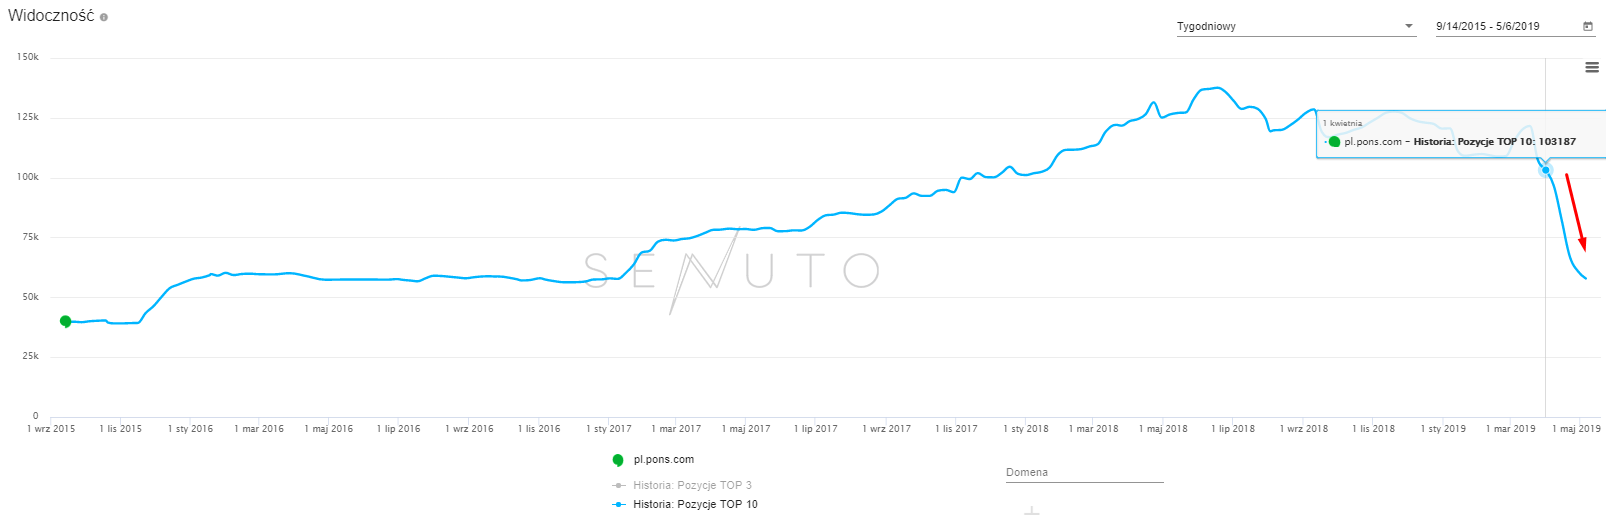Click the 1 sty 2018 axis label
Screen dimensions: 1606x515
pos(1026,429)
